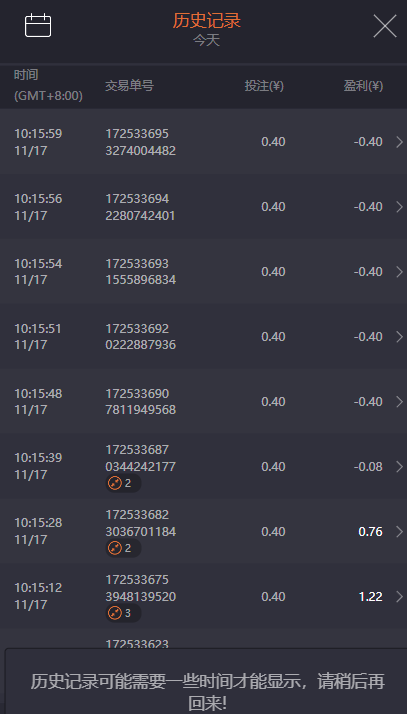
Task: Select the 历史记录 title heading
Action: coord(206,21)
